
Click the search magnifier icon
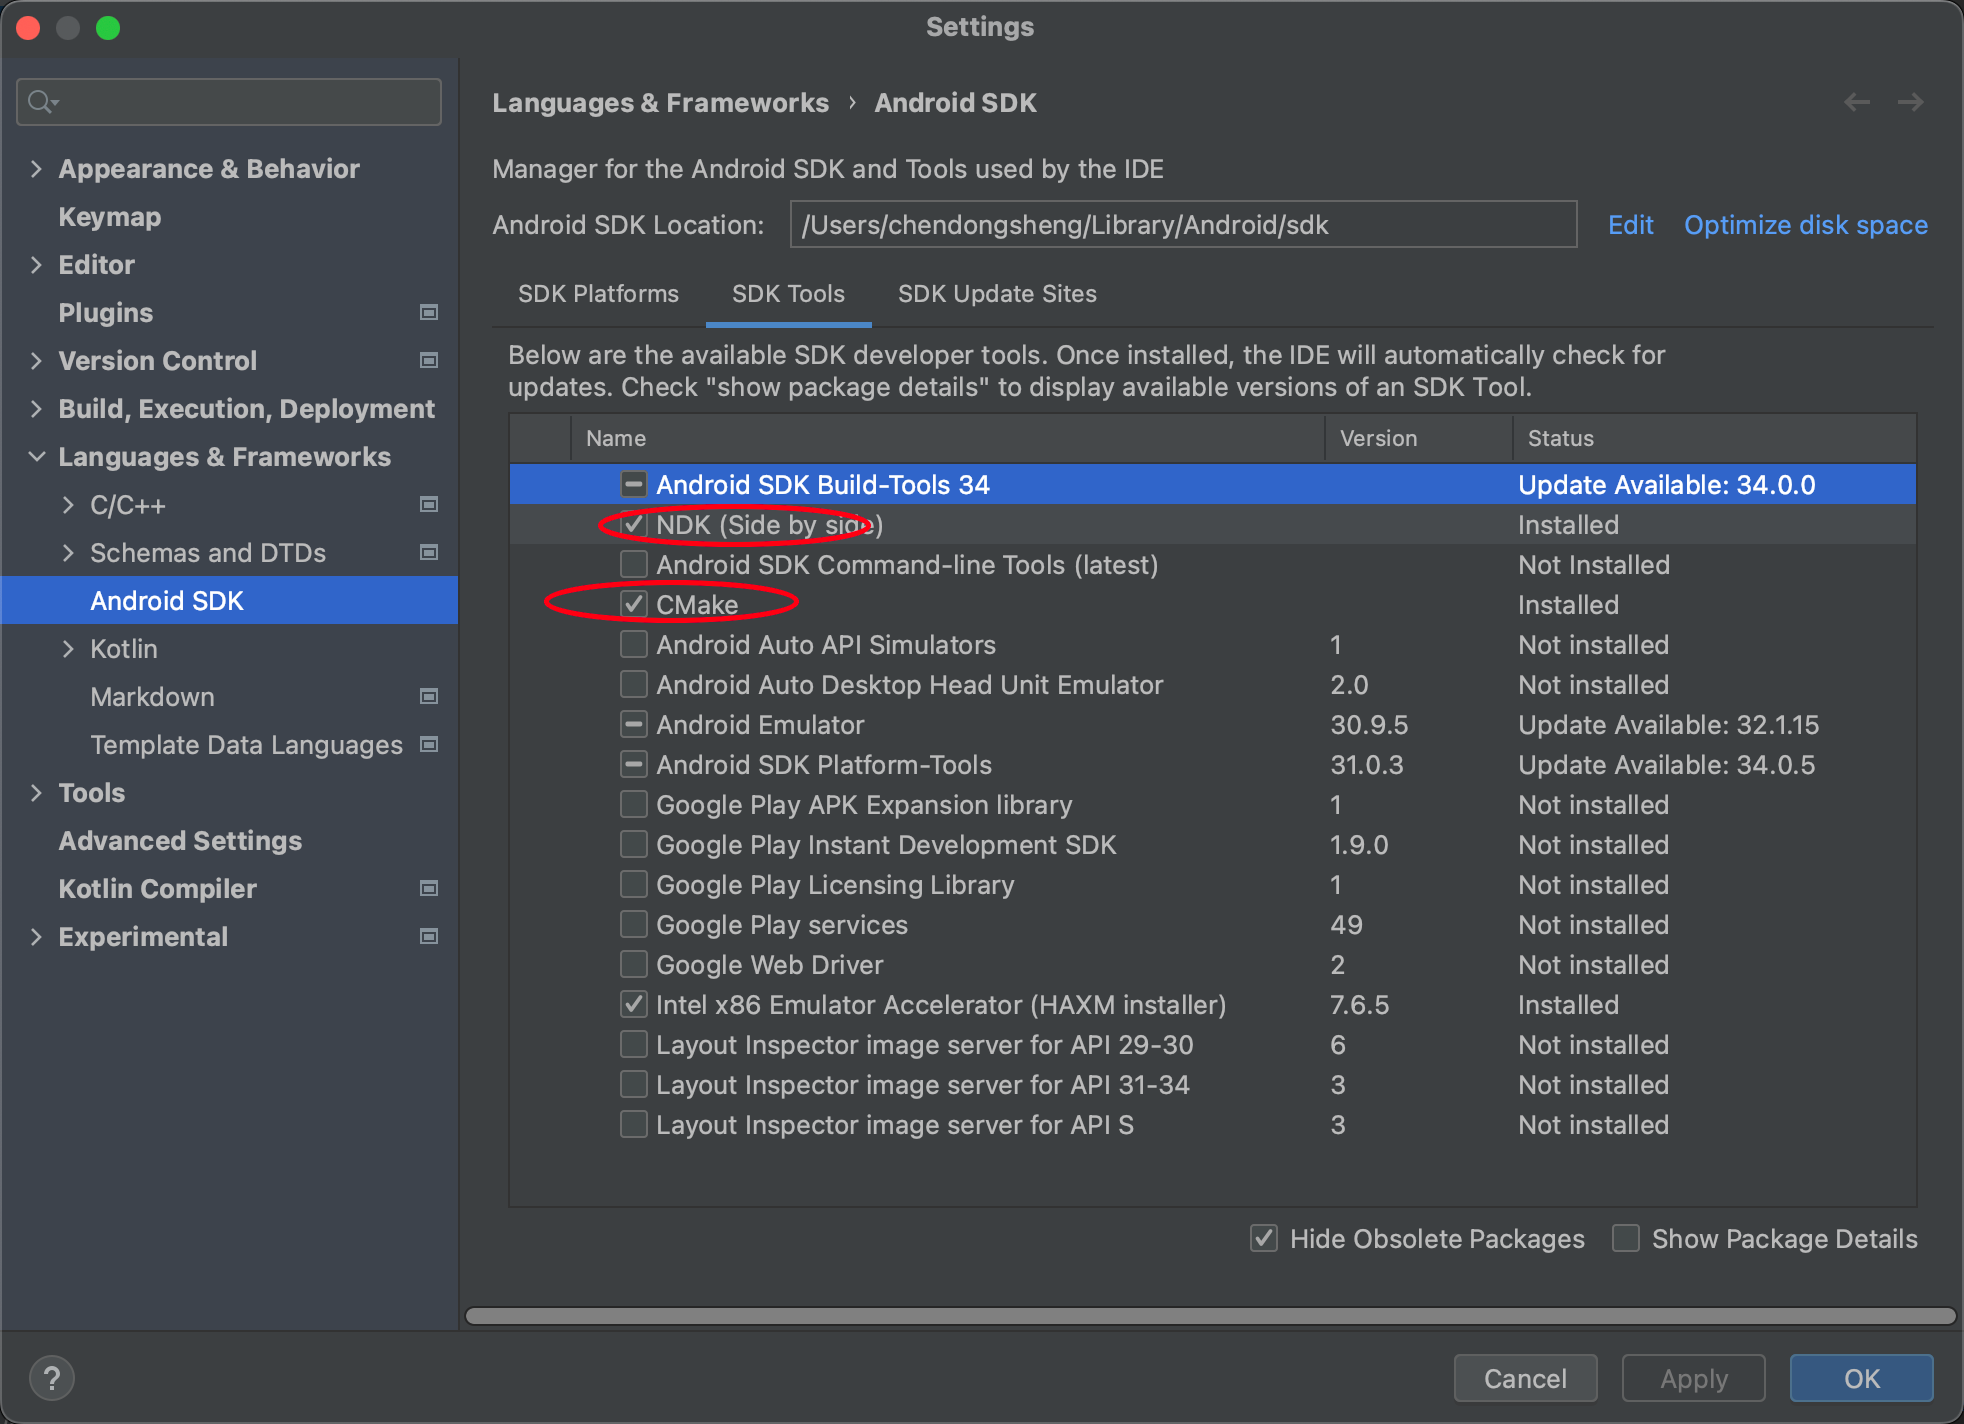click(42, 102)
